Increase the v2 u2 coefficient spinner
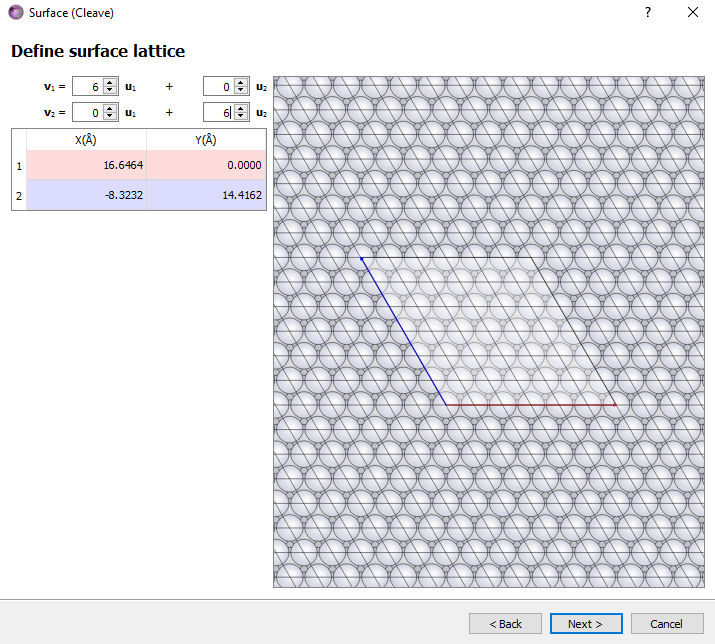The height and width of the screenshot is (644, 715). [241, 108]
